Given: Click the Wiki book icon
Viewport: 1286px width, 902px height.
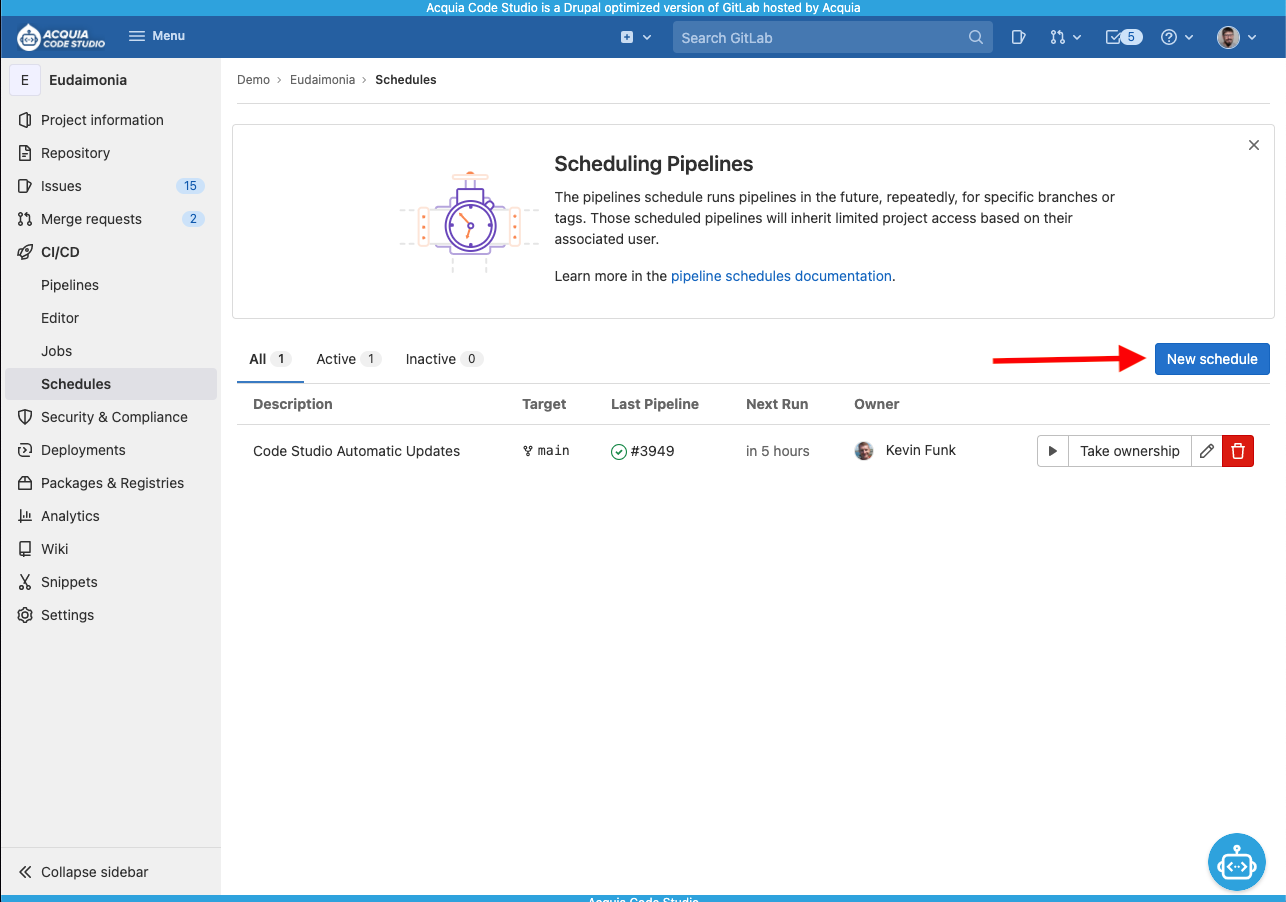Looking at the screenshot, I should click(x=25, y=549).
